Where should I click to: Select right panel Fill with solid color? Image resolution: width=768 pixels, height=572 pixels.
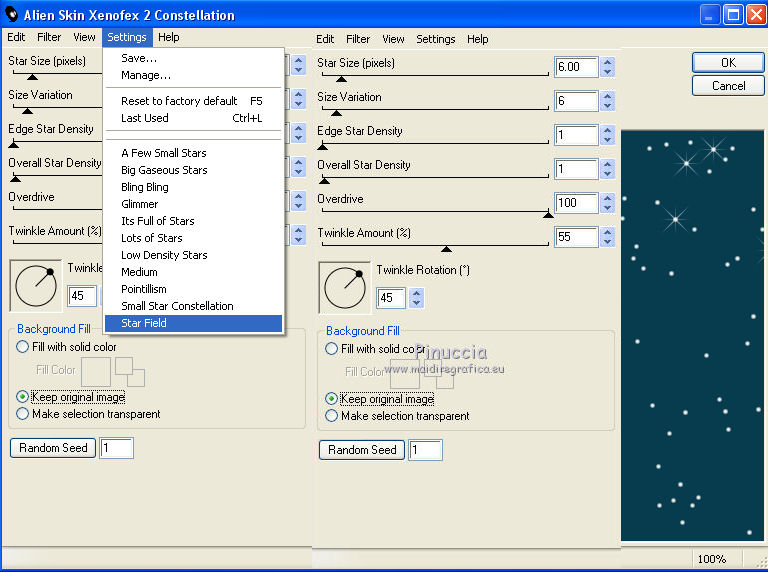(x=332, y=349)
